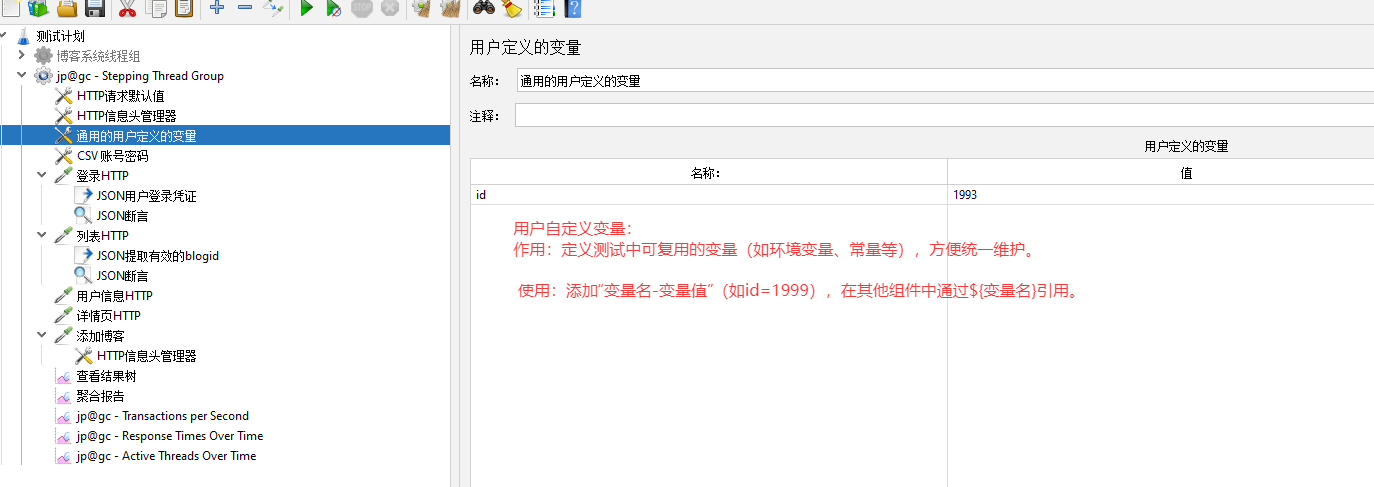Select the 详情页HTTP sampler

108,316
